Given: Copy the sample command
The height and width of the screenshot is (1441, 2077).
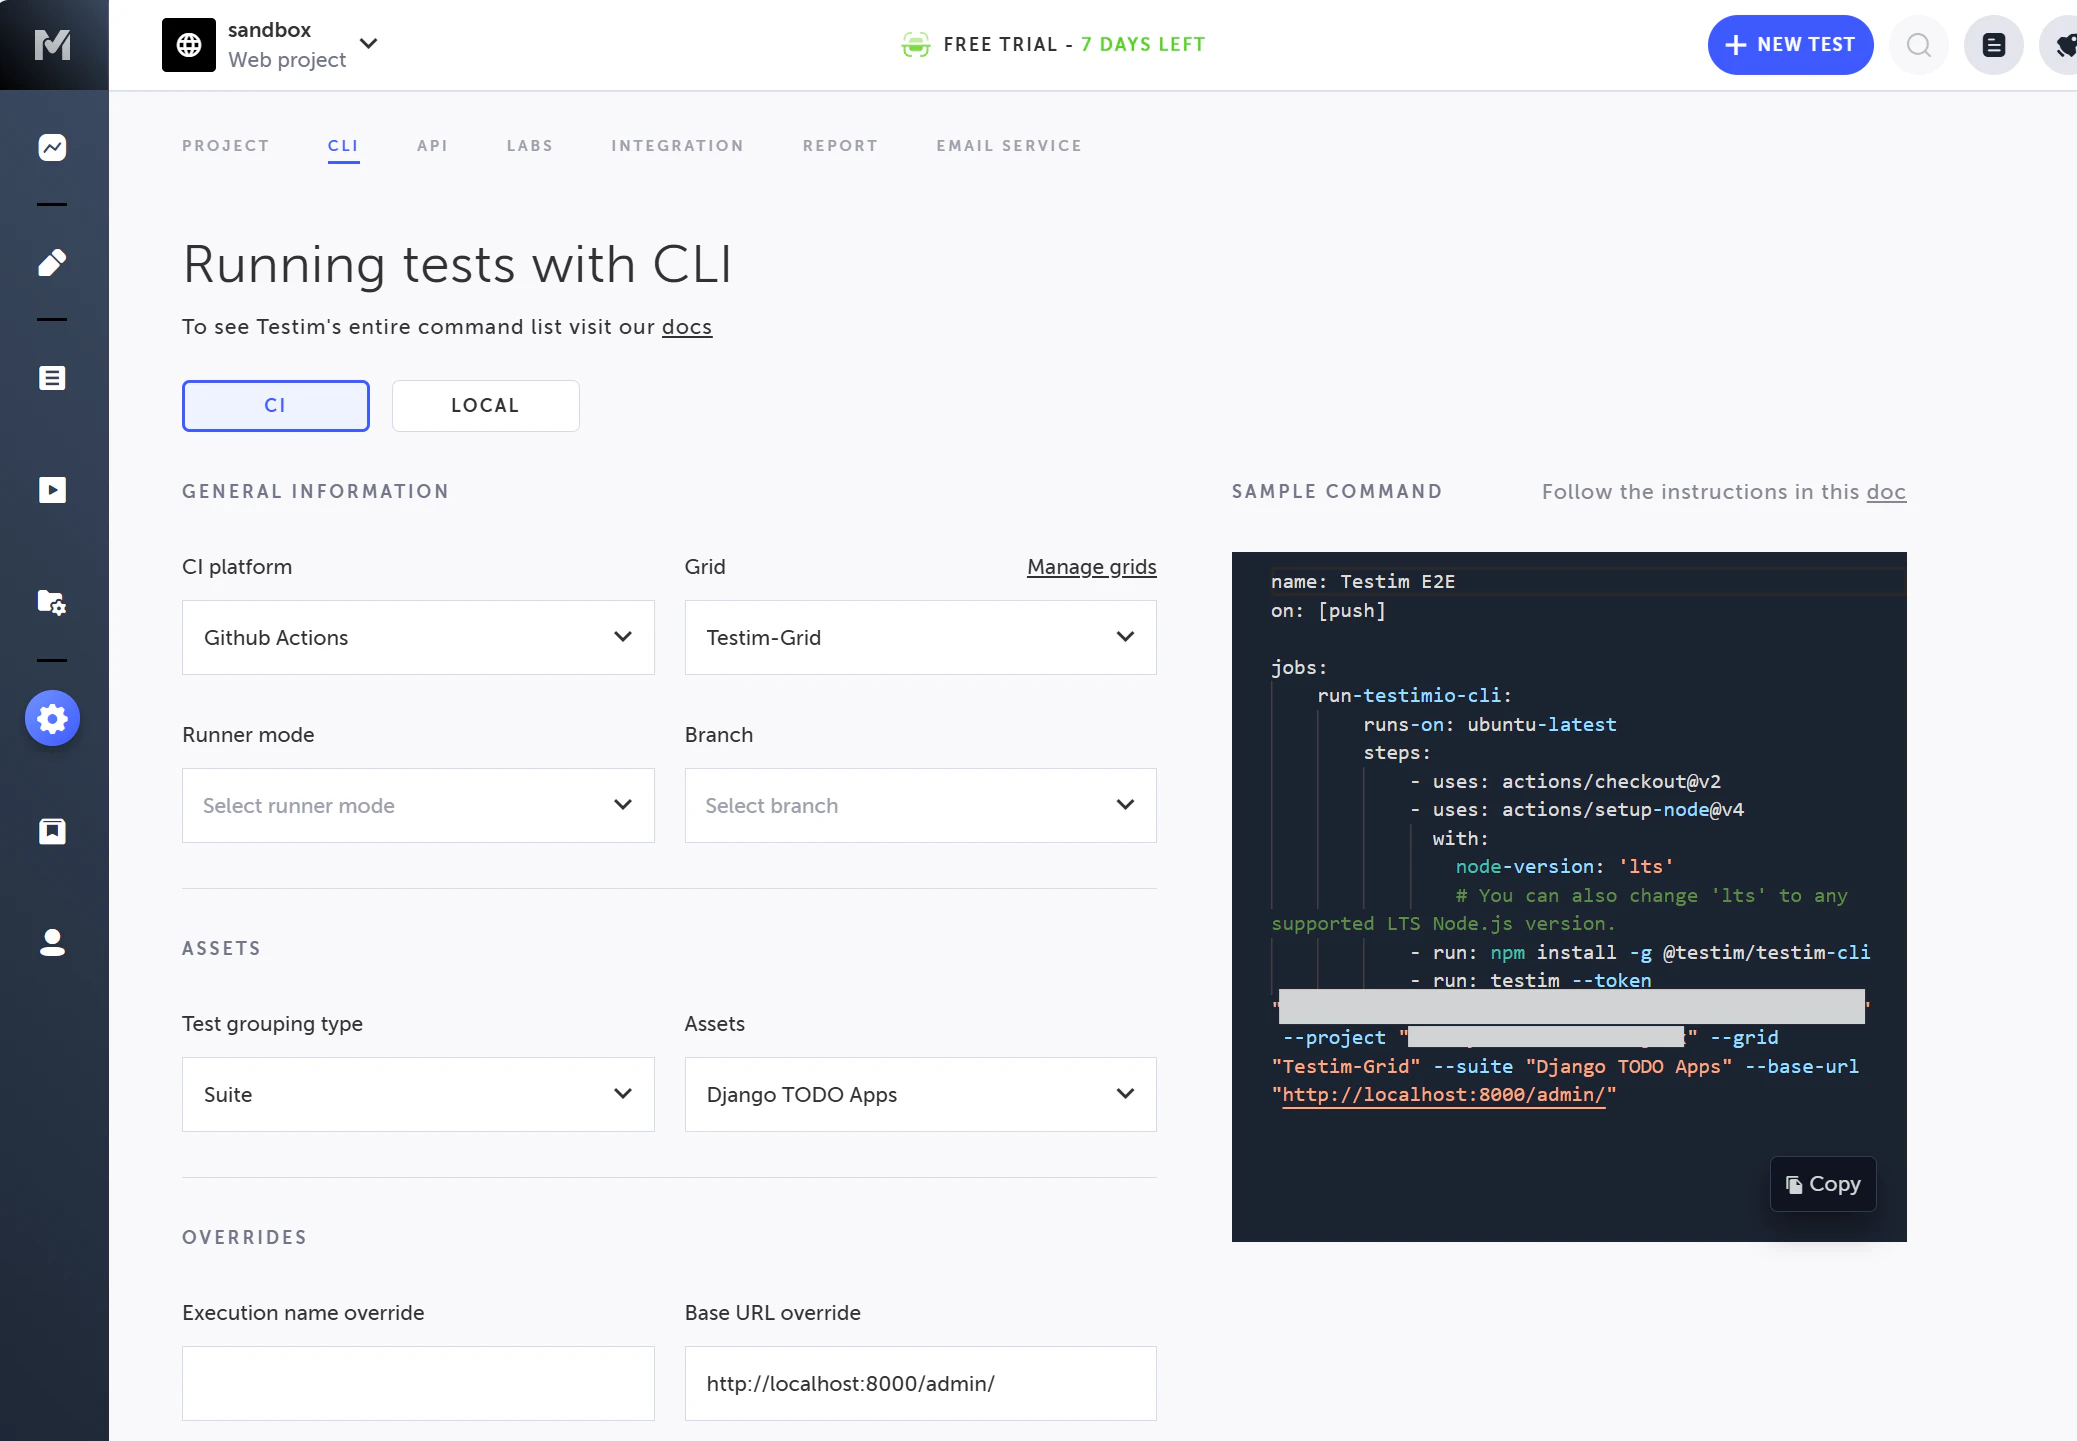Looking at the screenshot, I should click(x=1823, y=1184).
